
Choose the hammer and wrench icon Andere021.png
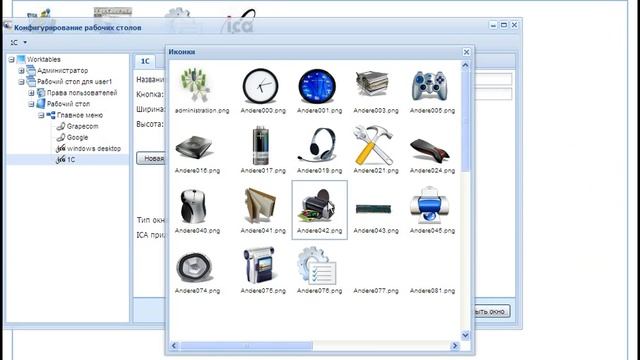coord(374,145)
